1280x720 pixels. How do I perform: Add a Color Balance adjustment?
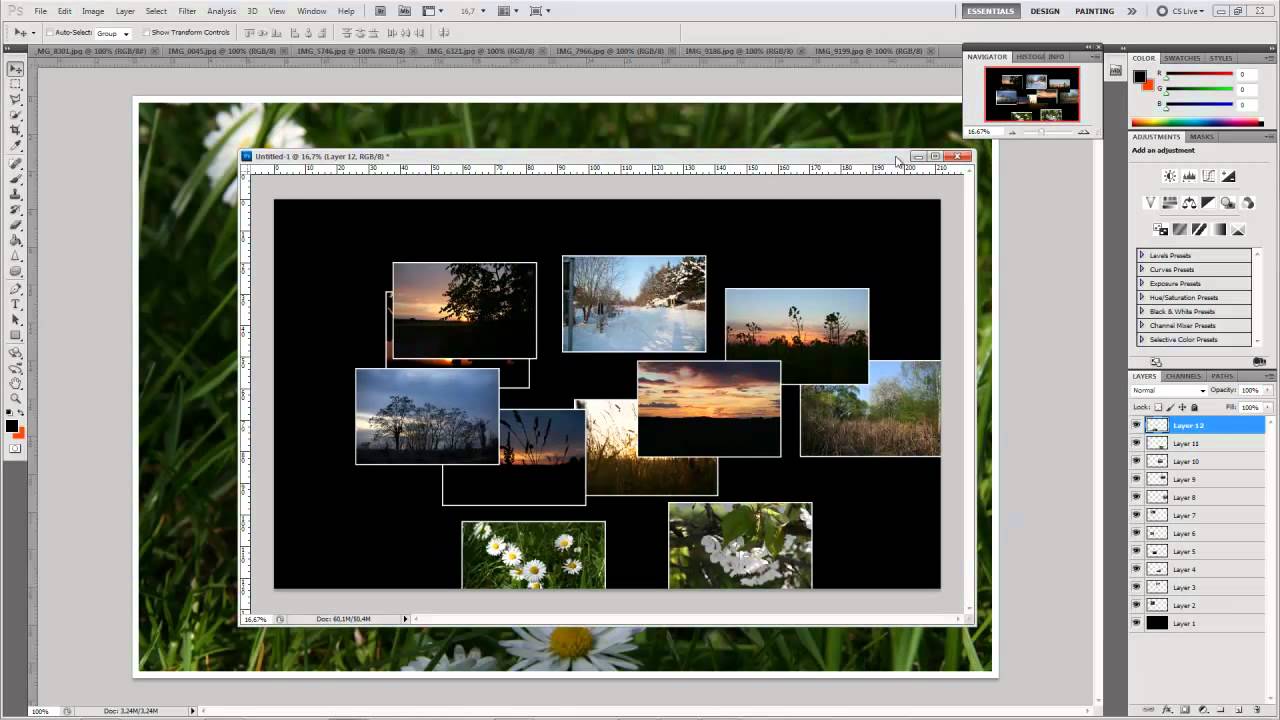click(x=1189, y=203)
